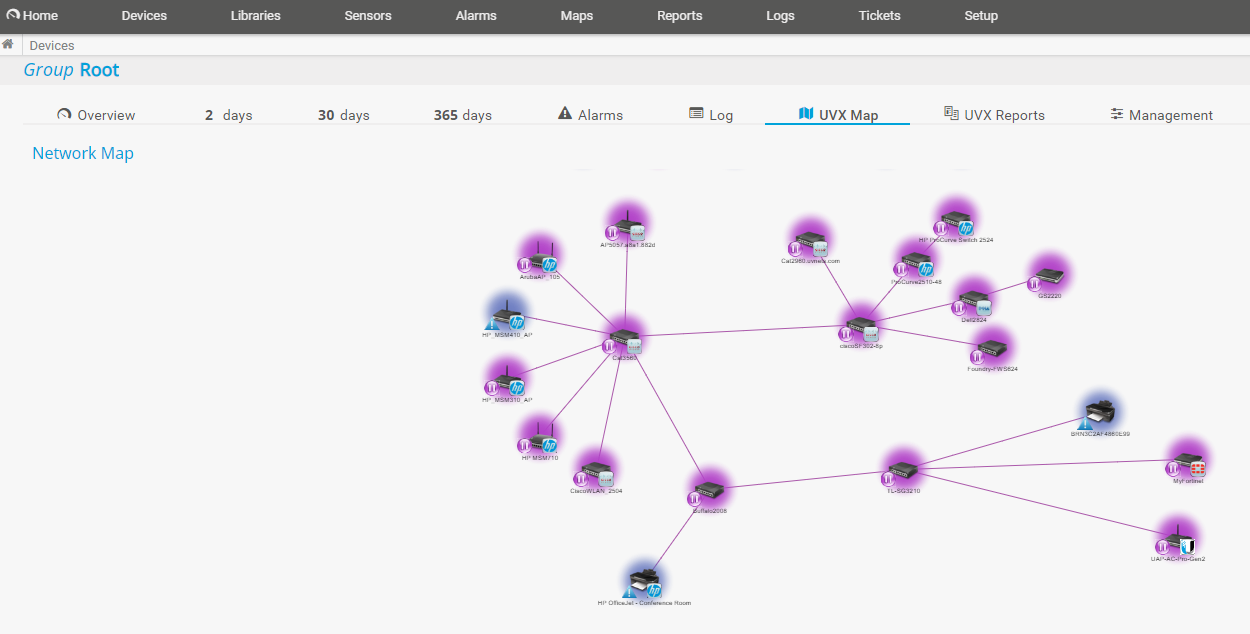Open the ciscoSF302-8p switch node
The height and width of the screenshot is (634, 1250).
tap(861, 326)
